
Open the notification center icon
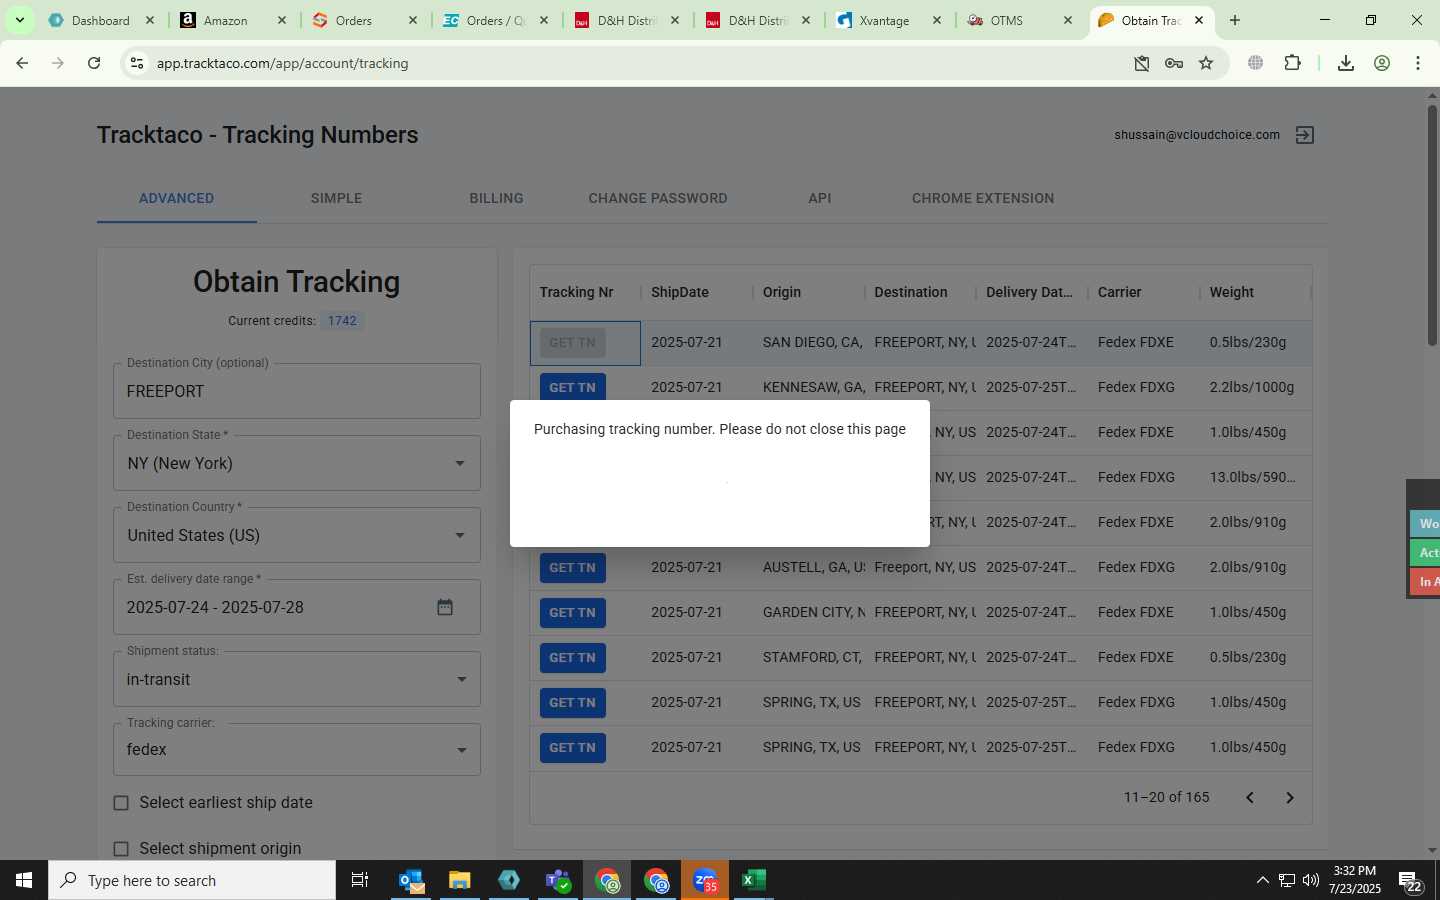(1410, 881)
